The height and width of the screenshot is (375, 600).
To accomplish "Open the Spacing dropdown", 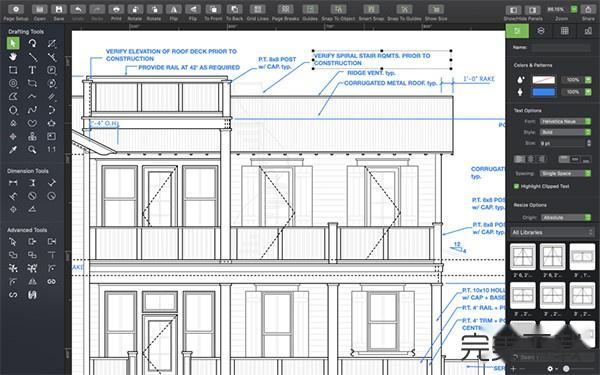I will click(x=565, y=173).
